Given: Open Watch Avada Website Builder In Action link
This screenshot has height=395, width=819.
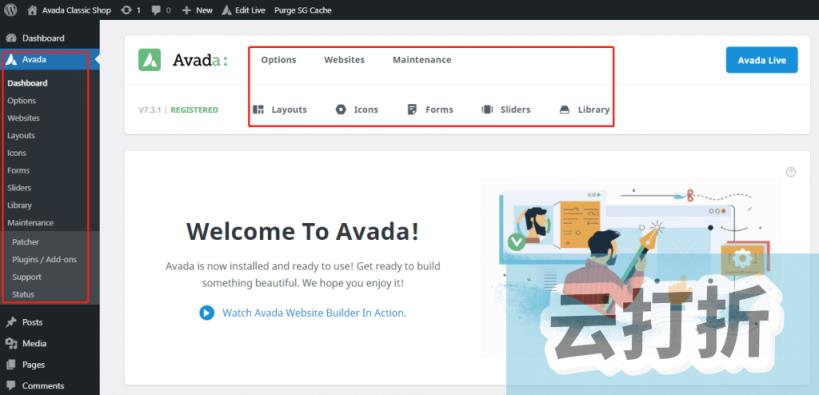Looking at the screenshot, I should pyautogui.click(x=314, y=313).
